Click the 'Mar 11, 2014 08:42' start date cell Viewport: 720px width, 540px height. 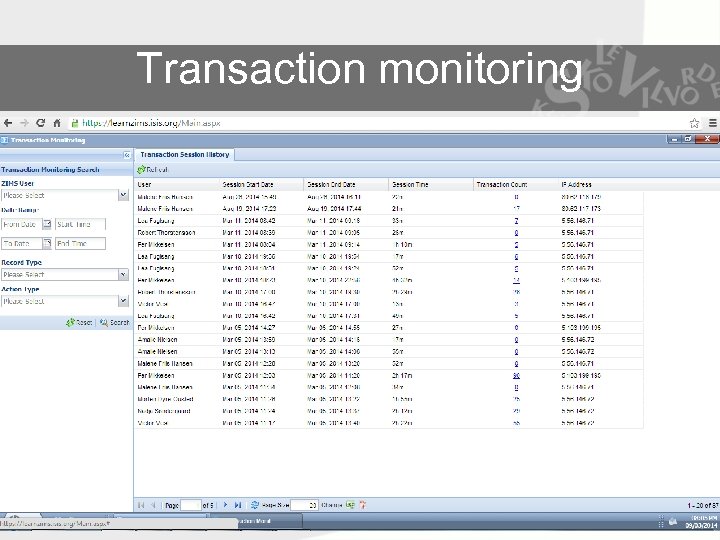coord(248,221)
